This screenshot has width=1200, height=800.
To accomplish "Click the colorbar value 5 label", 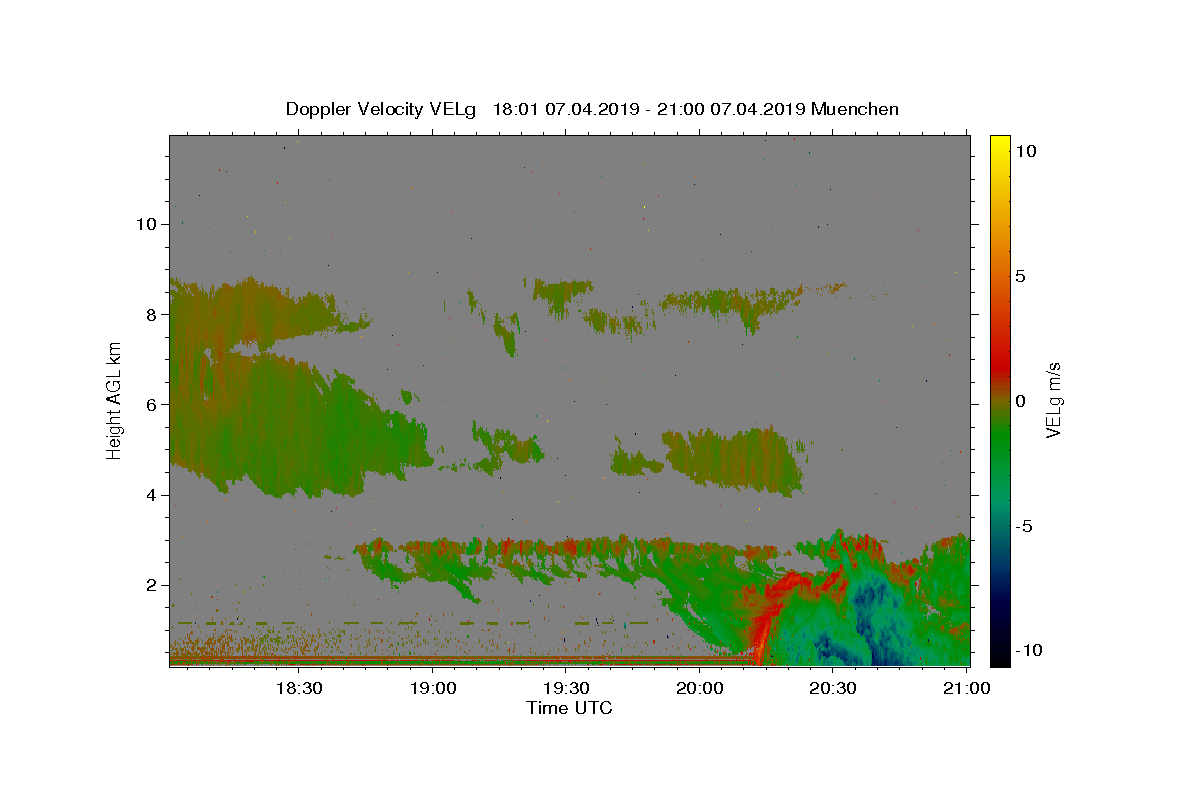I will point(1020,276).
